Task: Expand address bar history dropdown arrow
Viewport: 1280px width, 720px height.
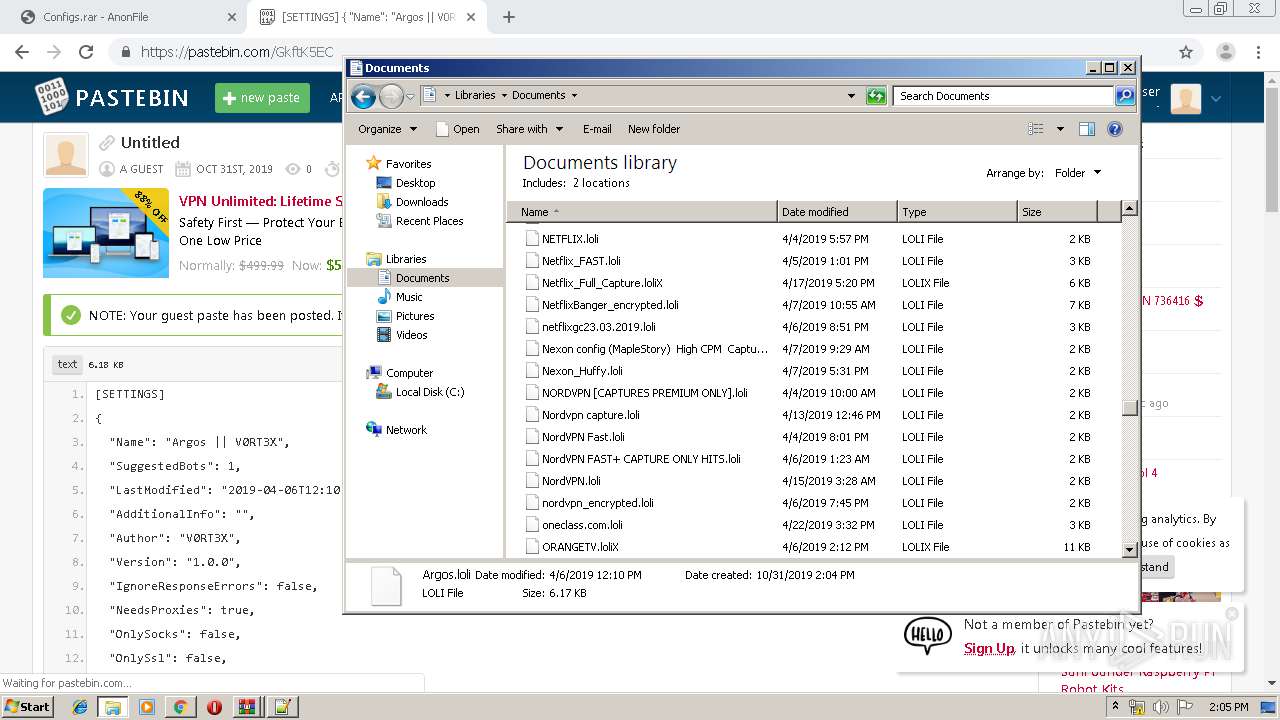Action: pyautogui.click(x=851, y=96)
